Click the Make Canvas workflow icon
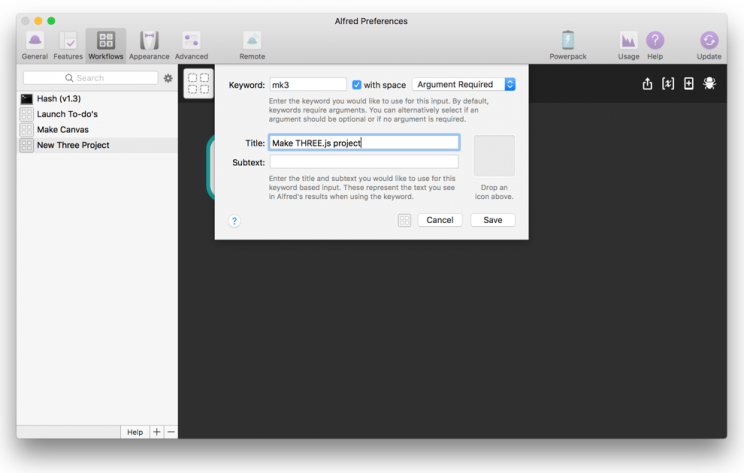 (27, 130)
